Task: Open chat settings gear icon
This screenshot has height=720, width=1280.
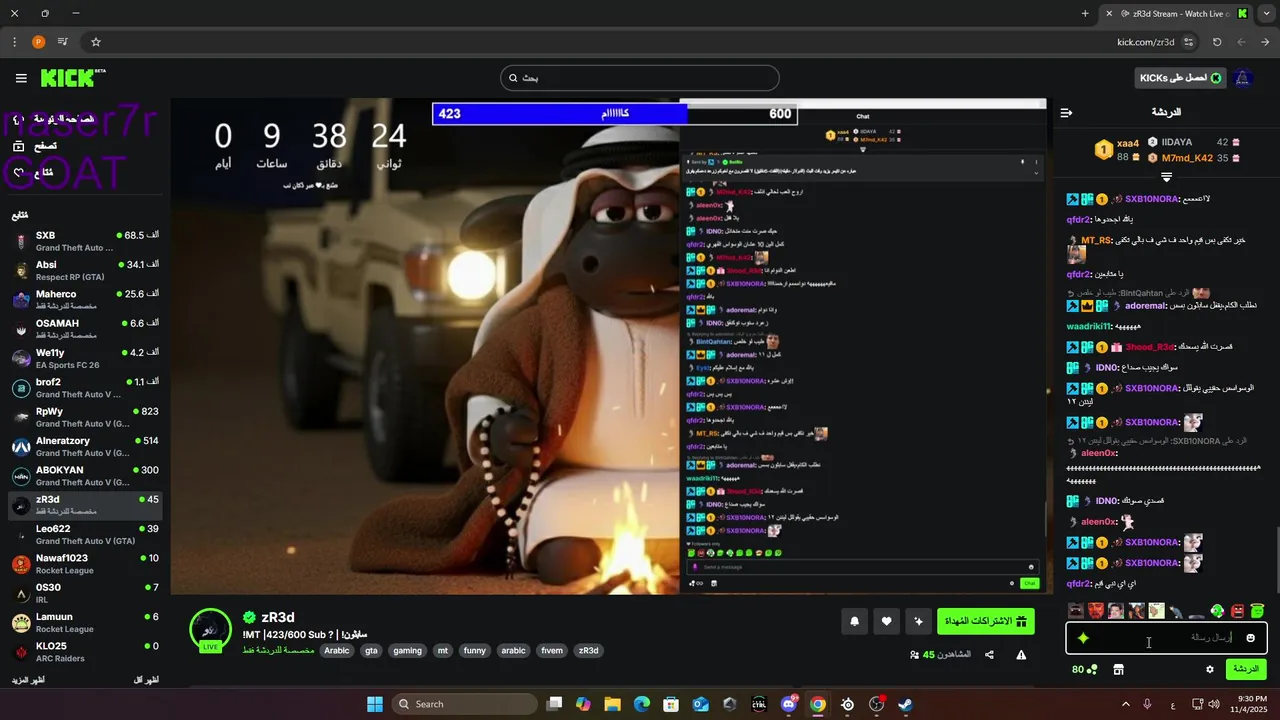Action: coord(1209,669)
